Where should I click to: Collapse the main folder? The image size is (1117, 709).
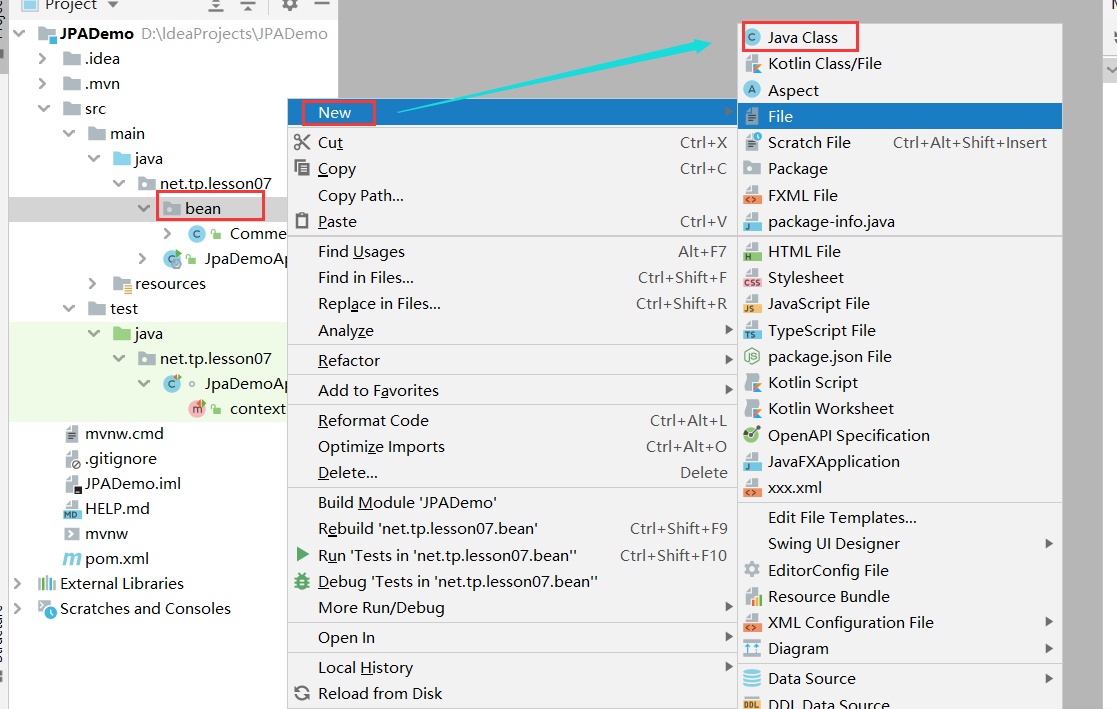(x=69, y=133)
